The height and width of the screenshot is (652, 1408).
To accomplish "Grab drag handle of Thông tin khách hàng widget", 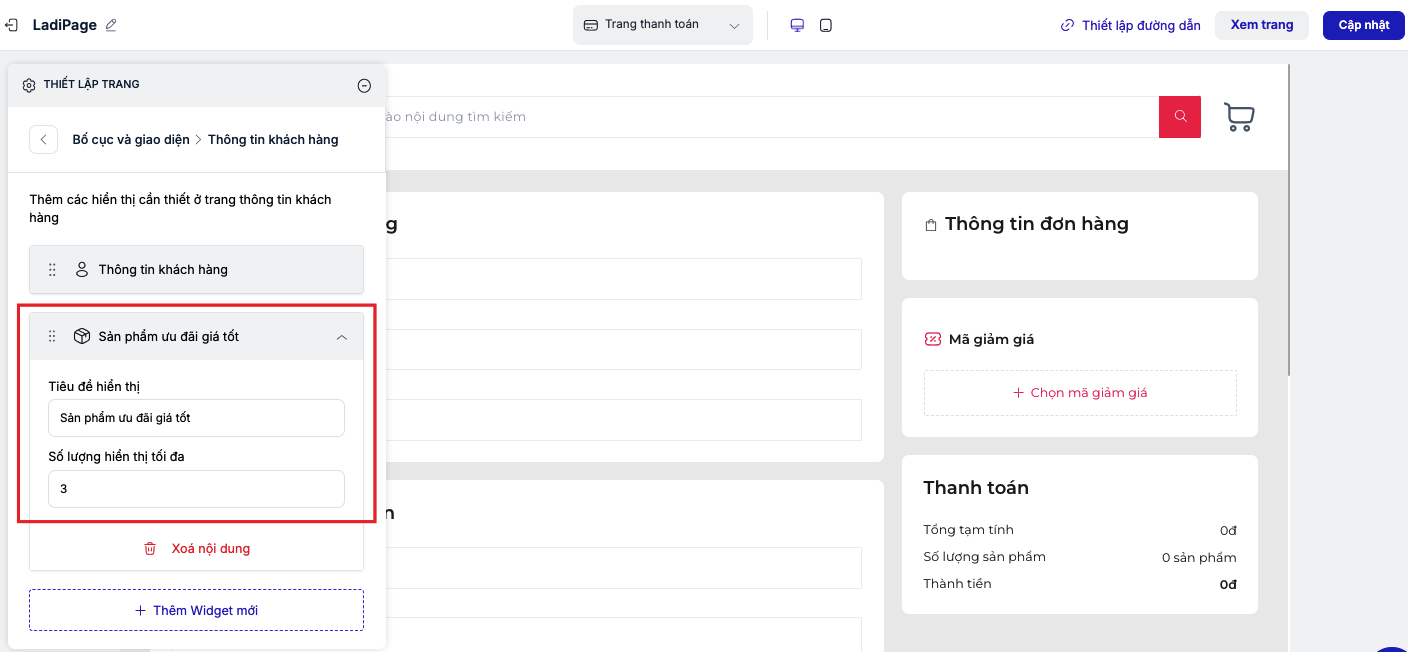I will 52,270.
